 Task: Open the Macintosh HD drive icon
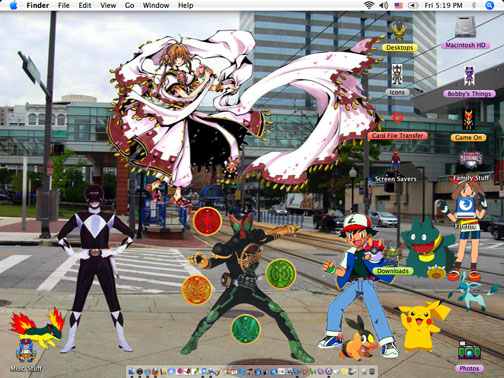[465, 26]
